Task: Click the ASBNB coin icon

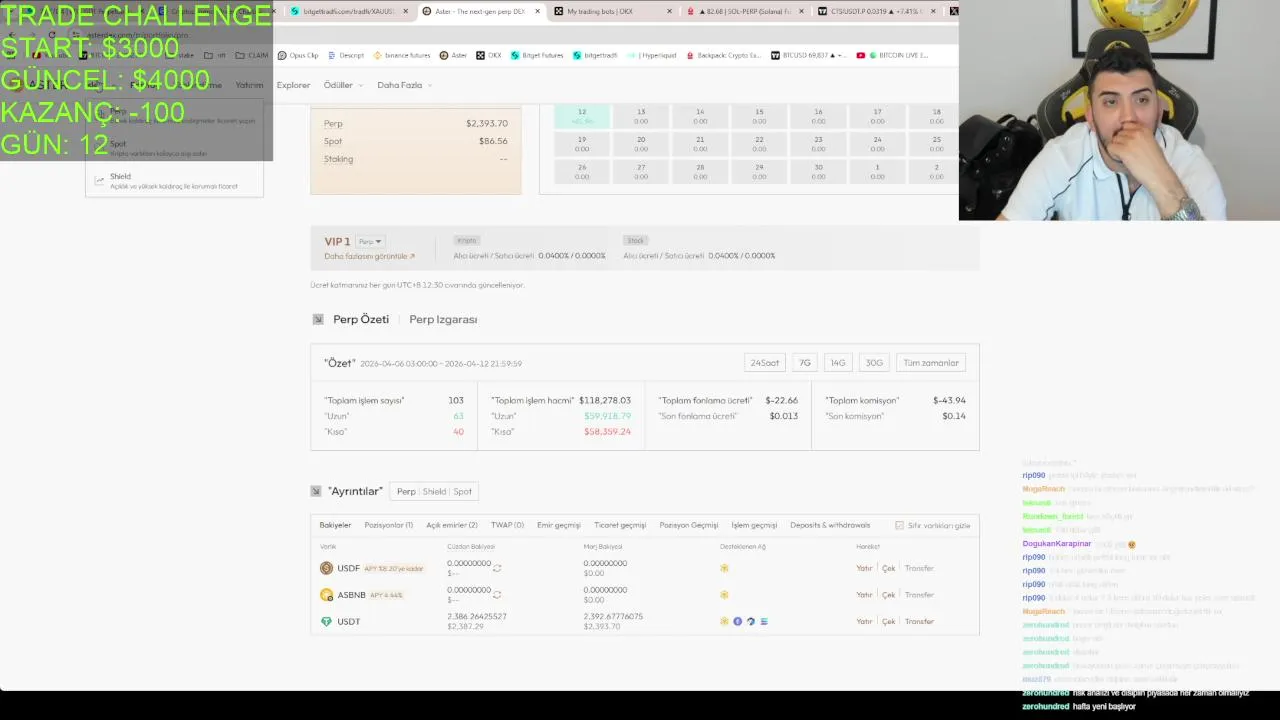Action: (326, 595)
